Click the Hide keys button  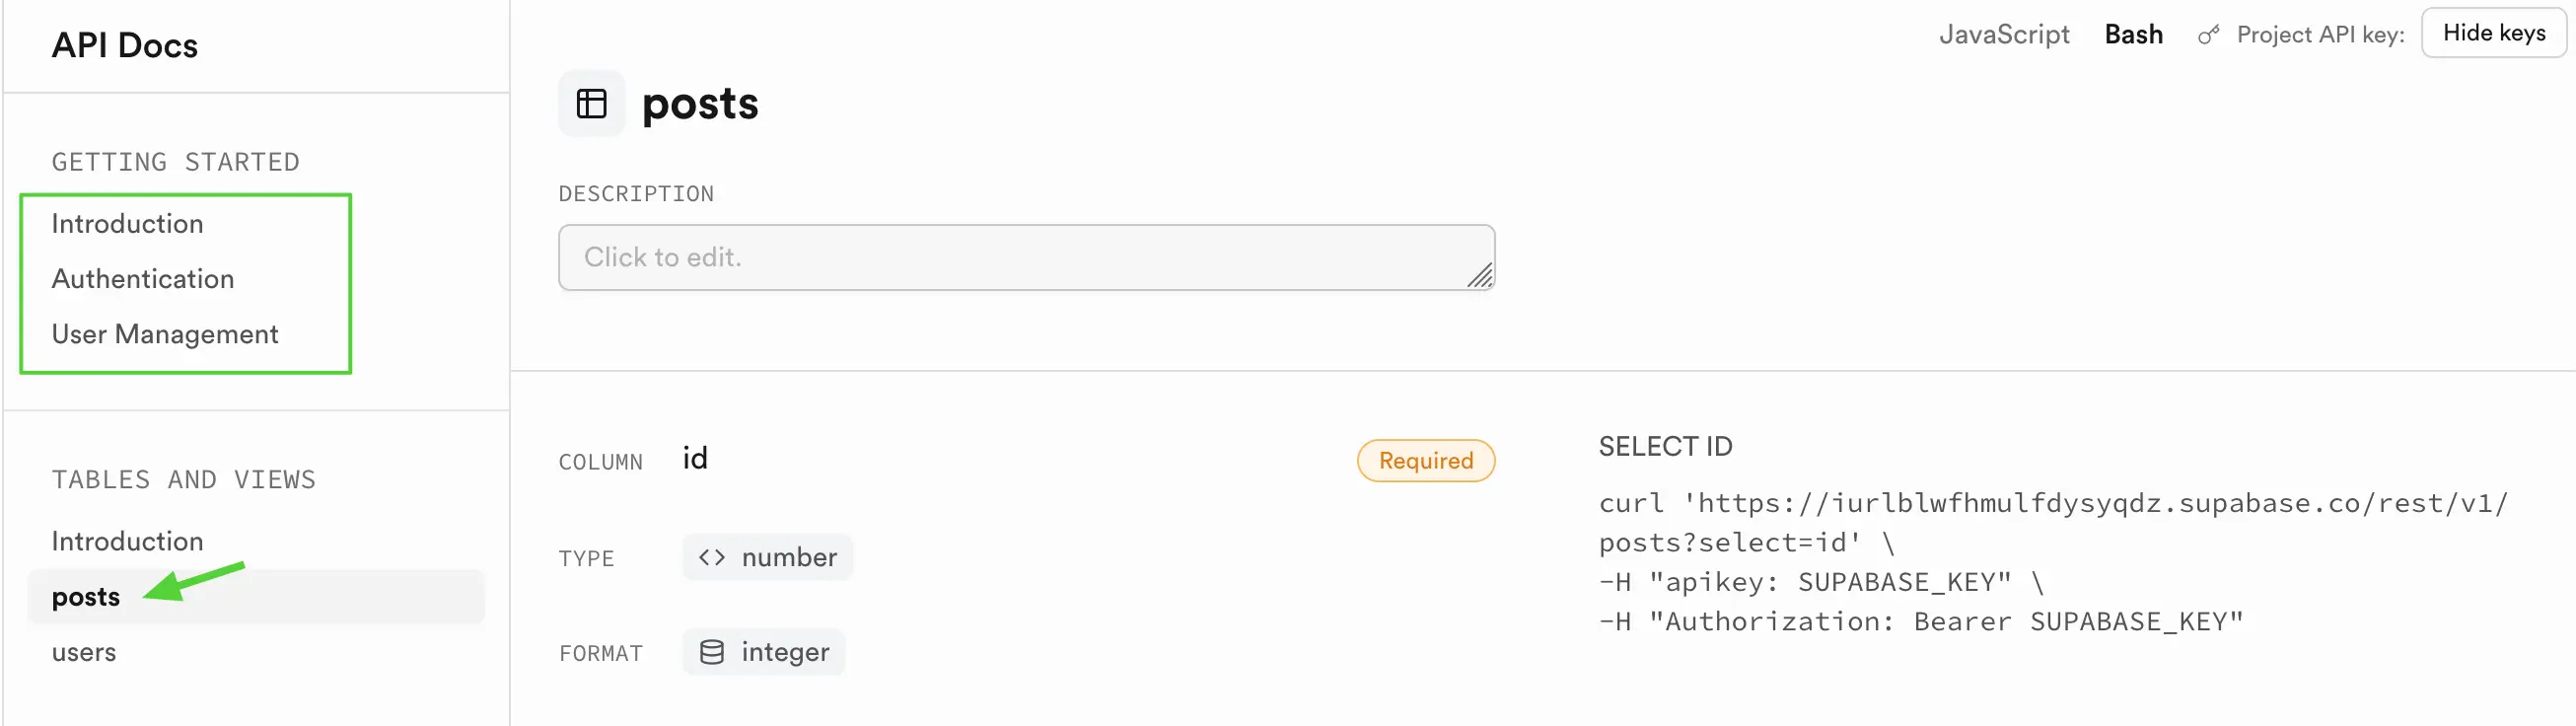click(2494, 33)
